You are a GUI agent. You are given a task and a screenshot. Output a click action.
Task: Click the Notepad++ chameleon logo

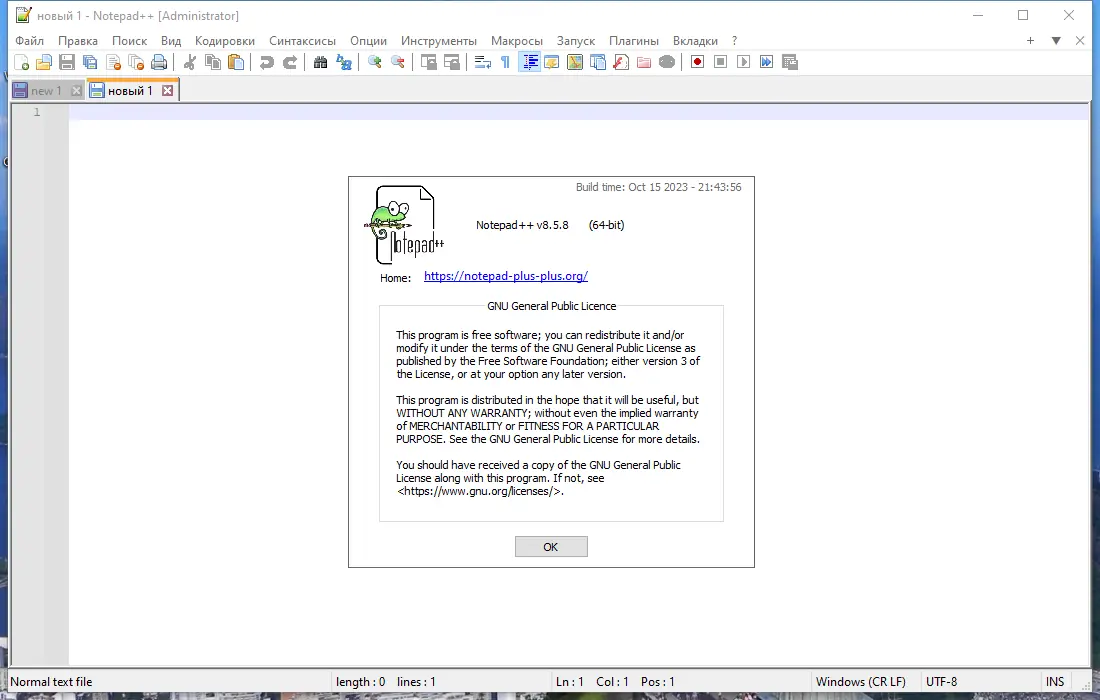pos(404,224)
